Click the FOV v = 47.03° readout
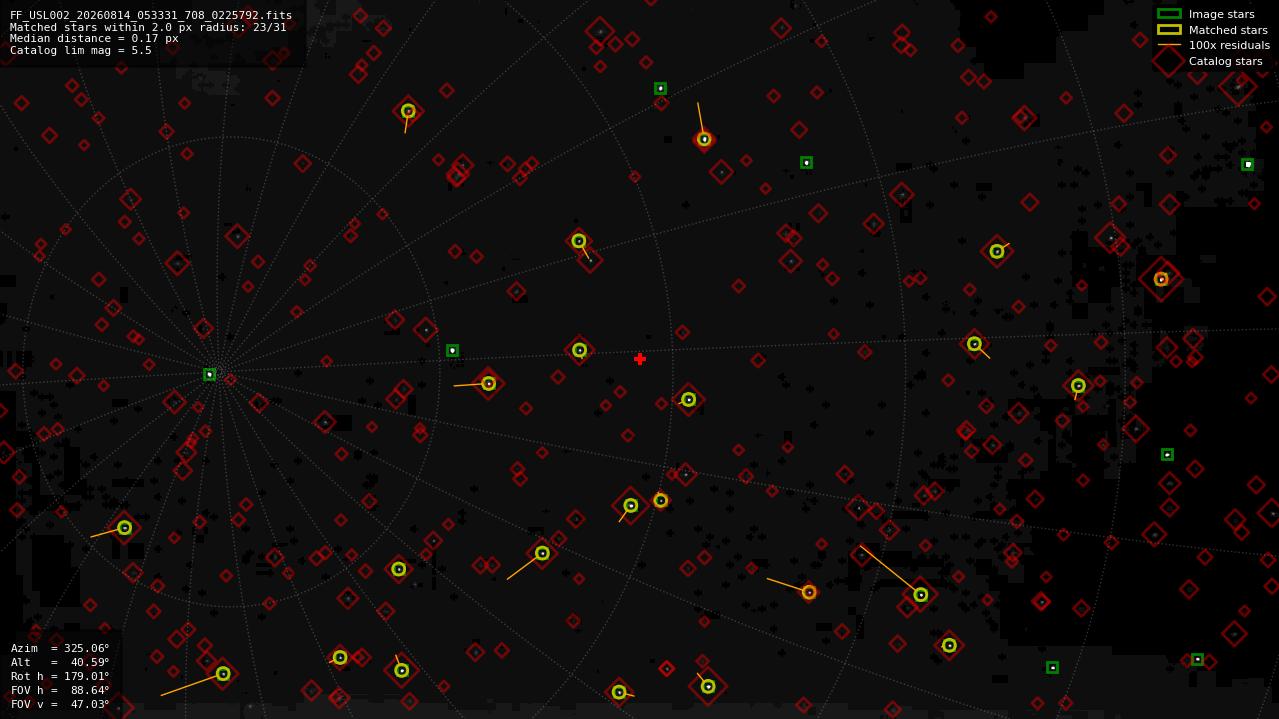The width and height of the screenshot is (1279, 719). point(60,704)
